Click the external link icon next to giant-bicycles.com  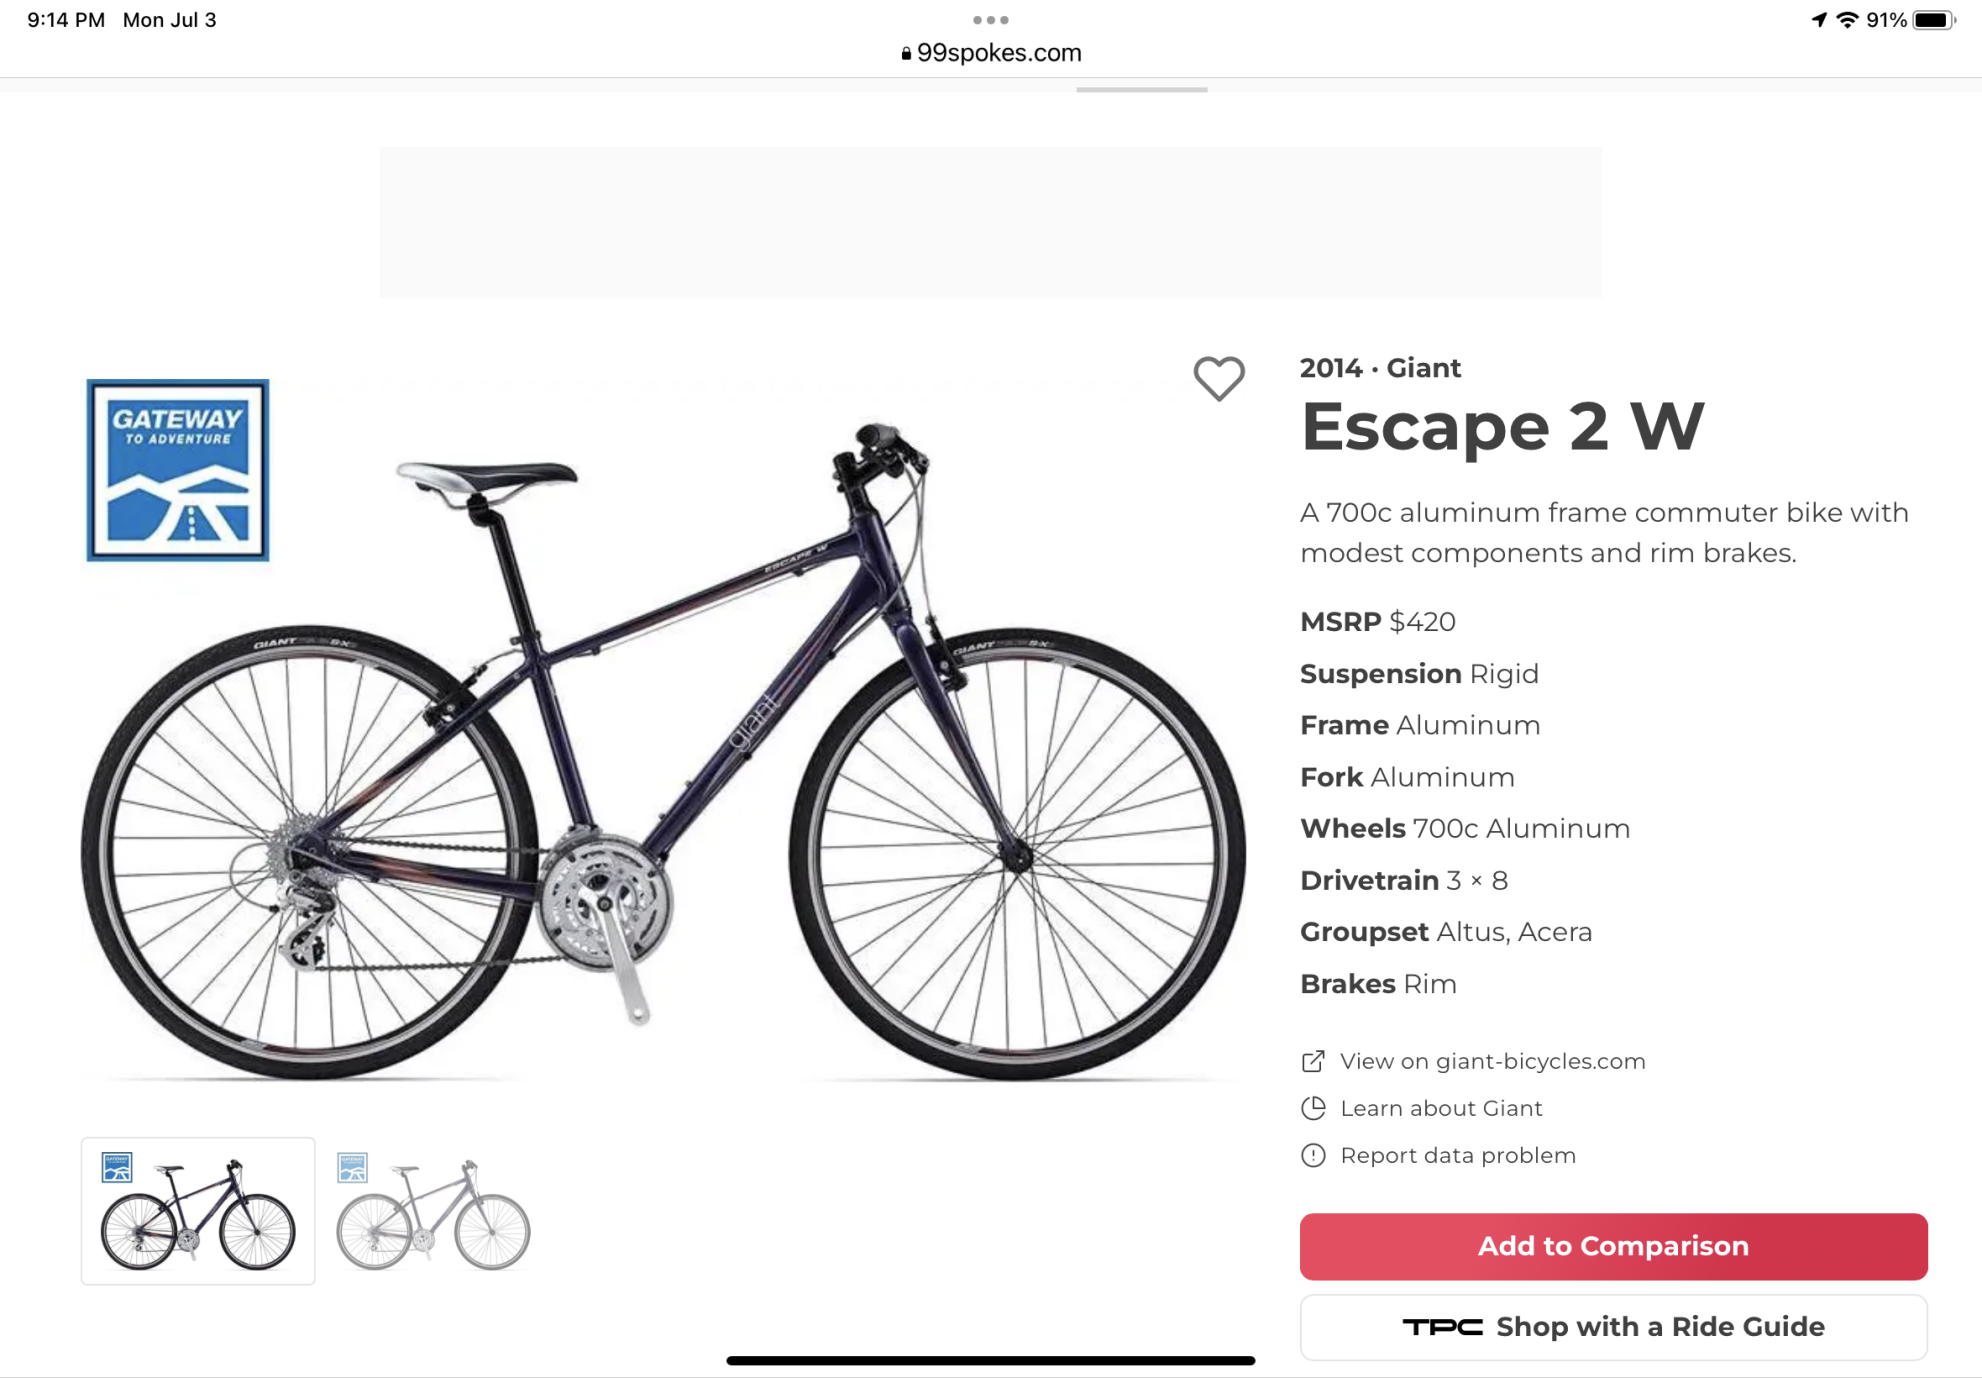[x=1312, y=1061]
